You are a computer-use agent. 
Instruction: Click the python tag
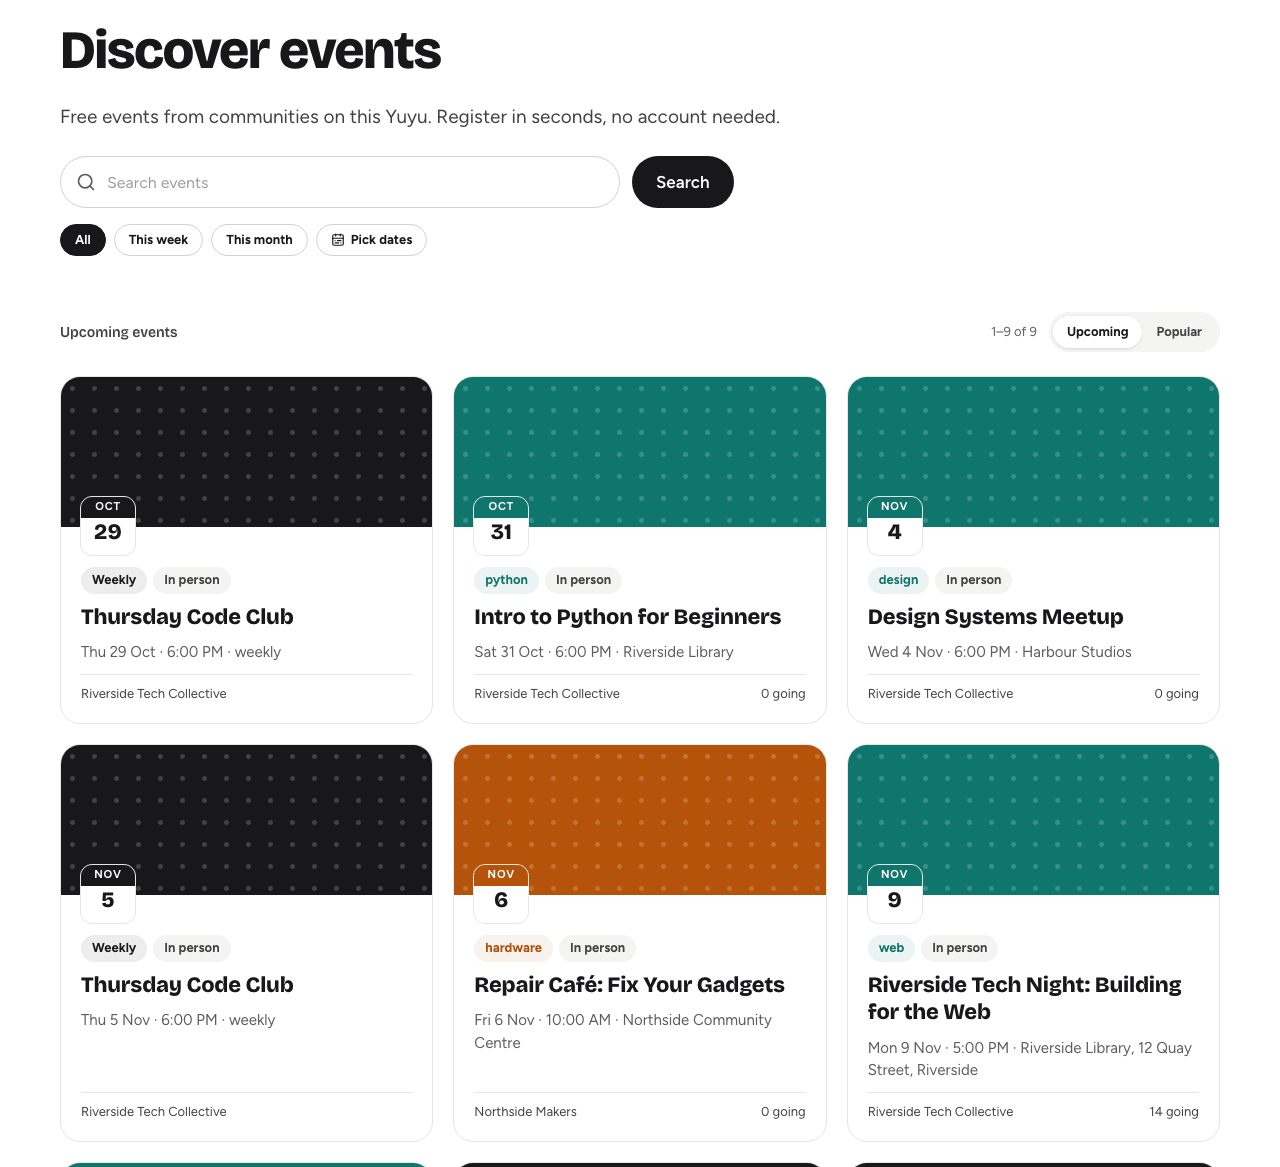tap(506, 580)
